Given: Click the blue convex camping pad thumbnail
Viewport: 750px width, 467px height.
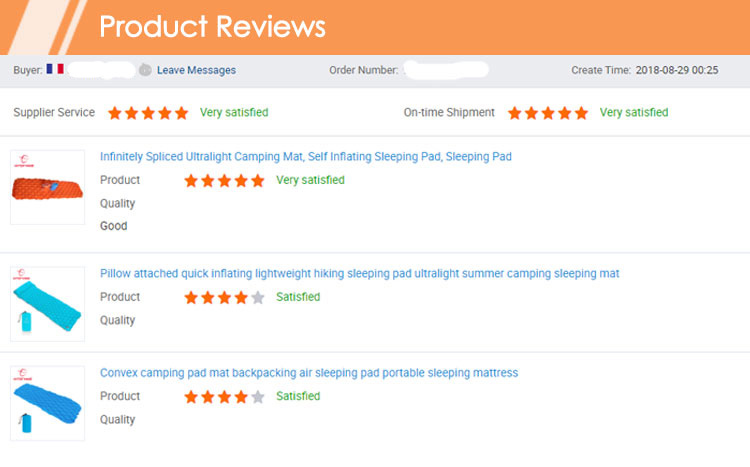Looking at the screenshot, I should click(x=47, y=403).
